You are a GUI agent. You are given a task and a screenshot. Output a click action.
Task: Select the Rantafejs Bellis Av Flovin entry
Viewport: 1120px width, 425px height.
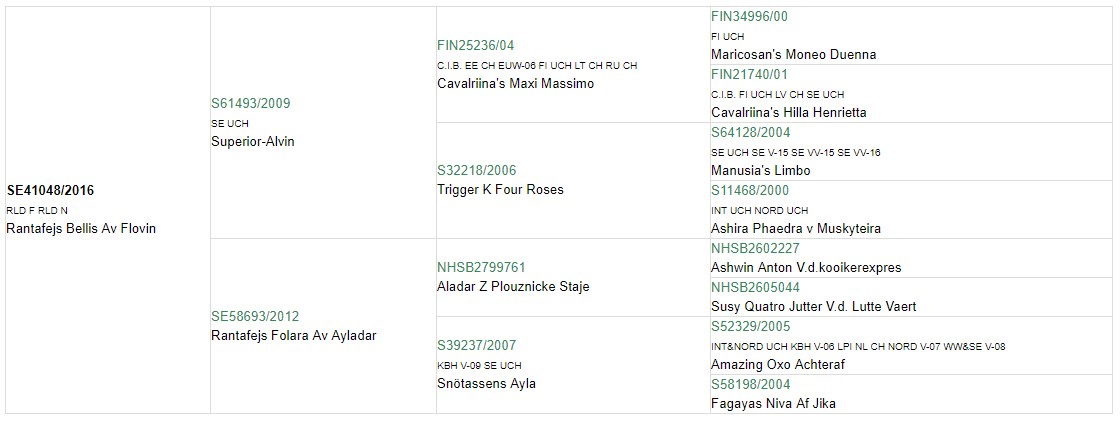[x=81, y=229]
